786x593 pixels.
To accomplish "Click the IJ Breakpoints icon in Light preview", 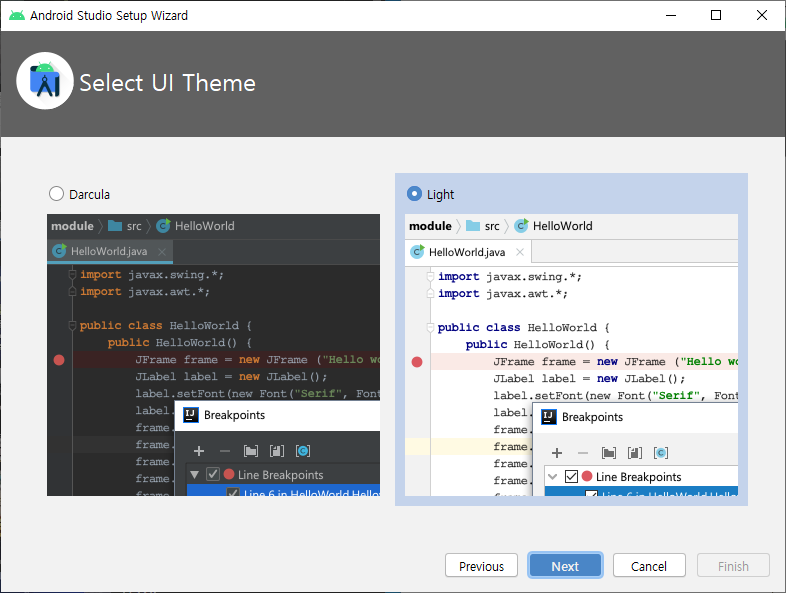I will 548,417.
